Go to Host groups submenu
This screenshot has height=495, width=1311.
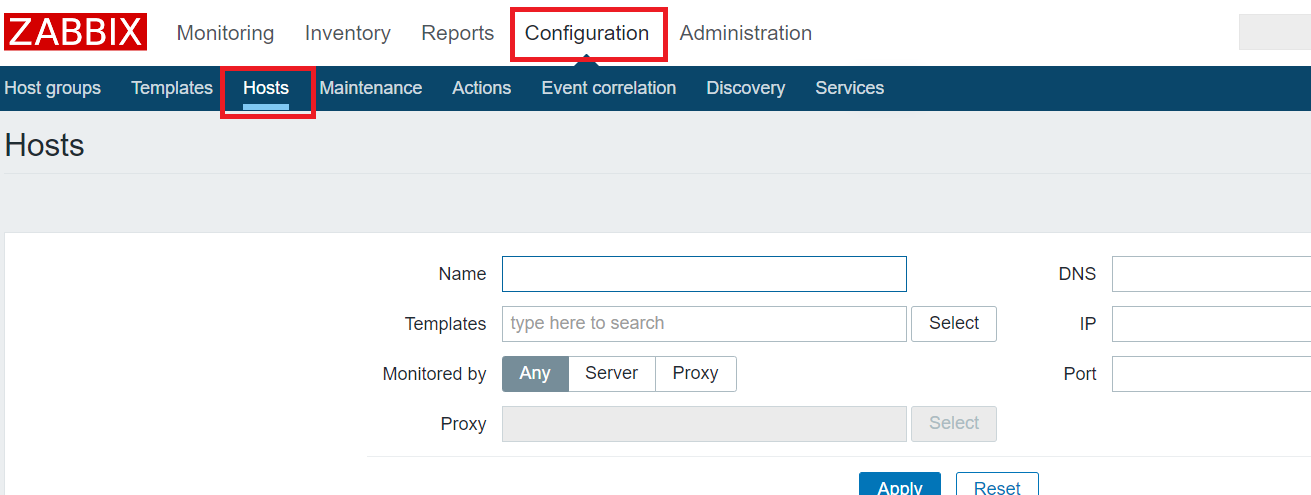point(53,88)
